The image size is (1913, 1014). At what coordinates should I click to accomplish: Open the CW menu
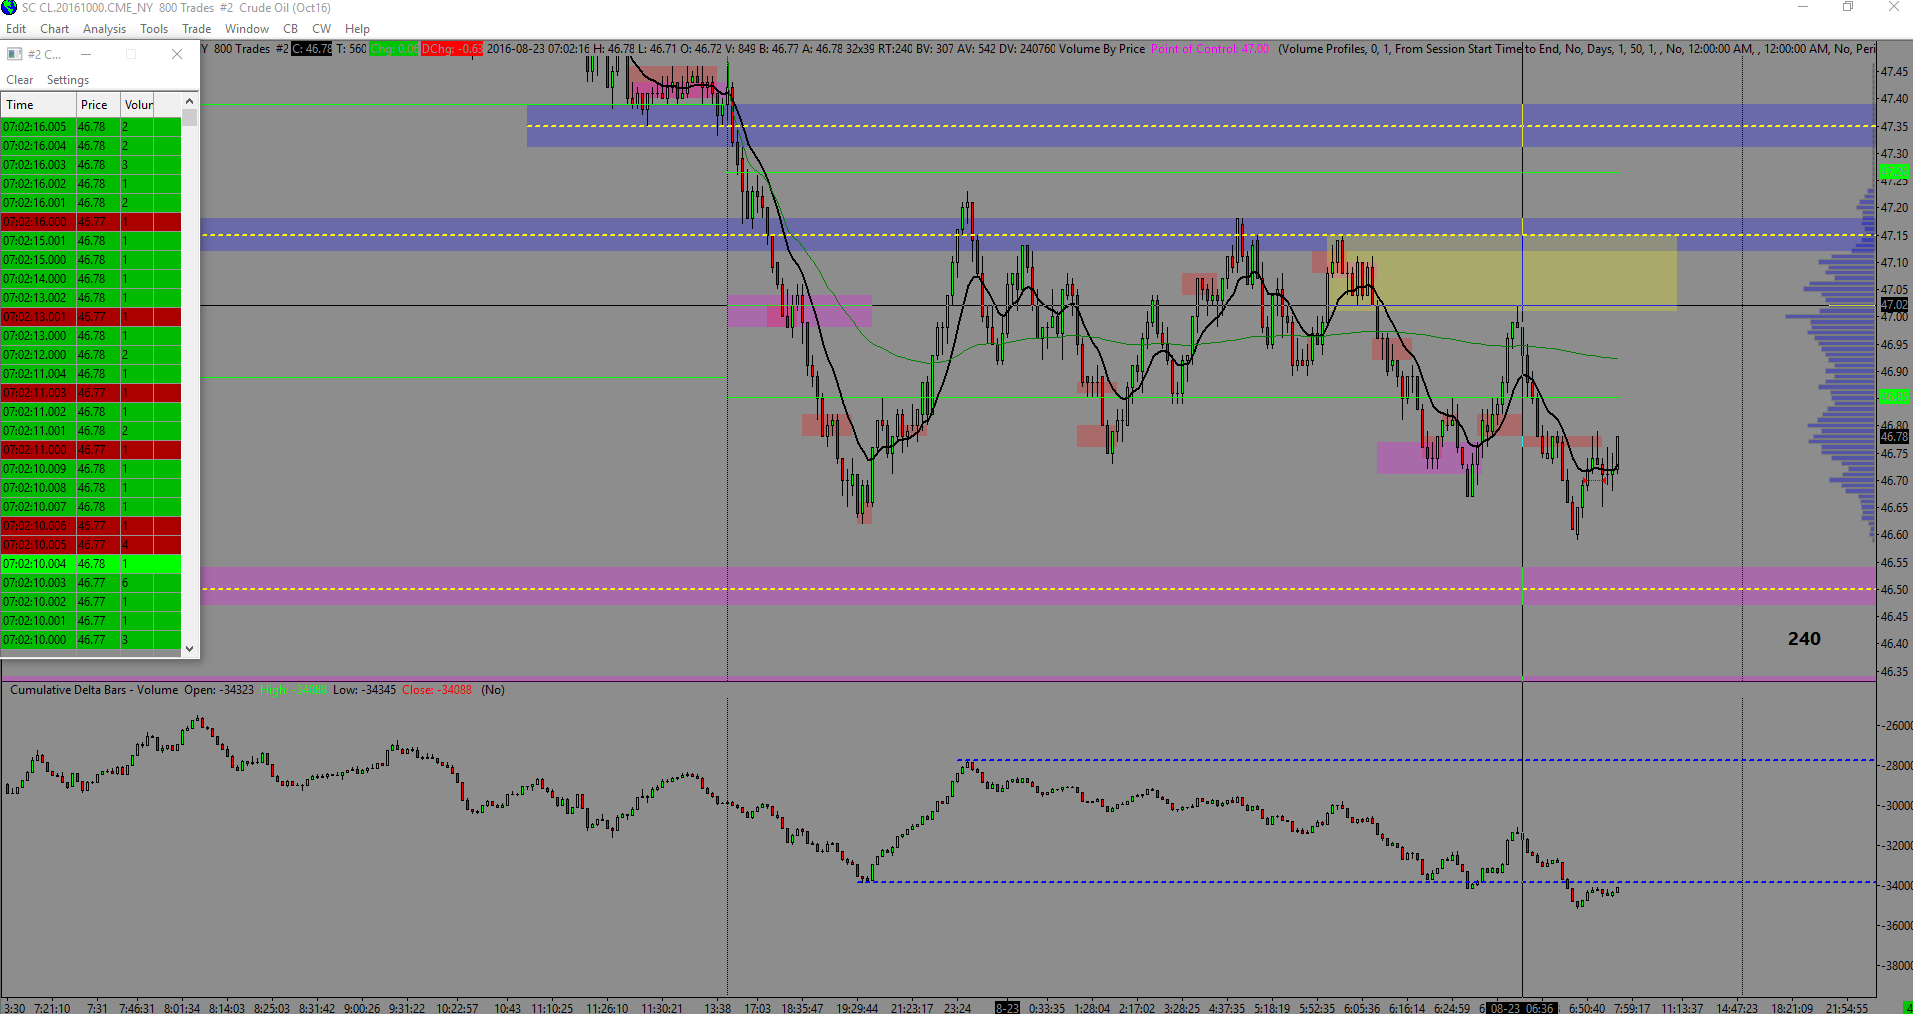[x=321, y=29]
